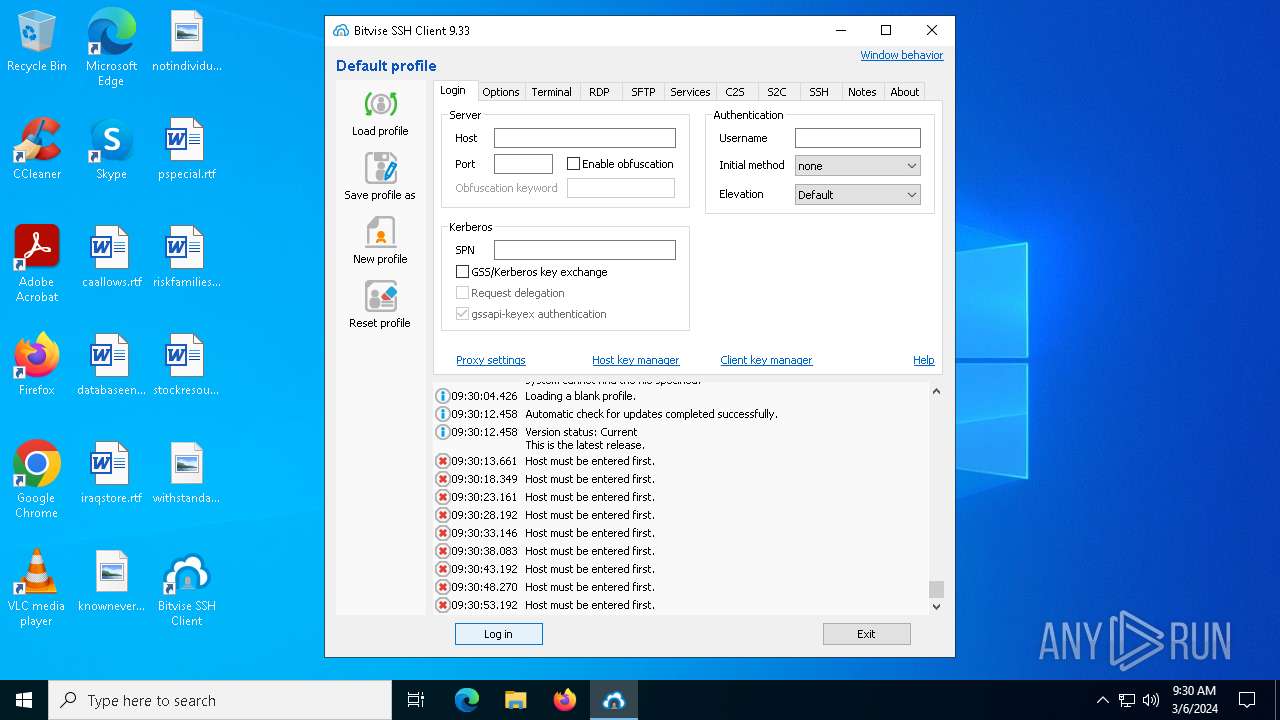Open Edge from the taskbar
Screen dimensions: 1280x720
coord(467,700)
